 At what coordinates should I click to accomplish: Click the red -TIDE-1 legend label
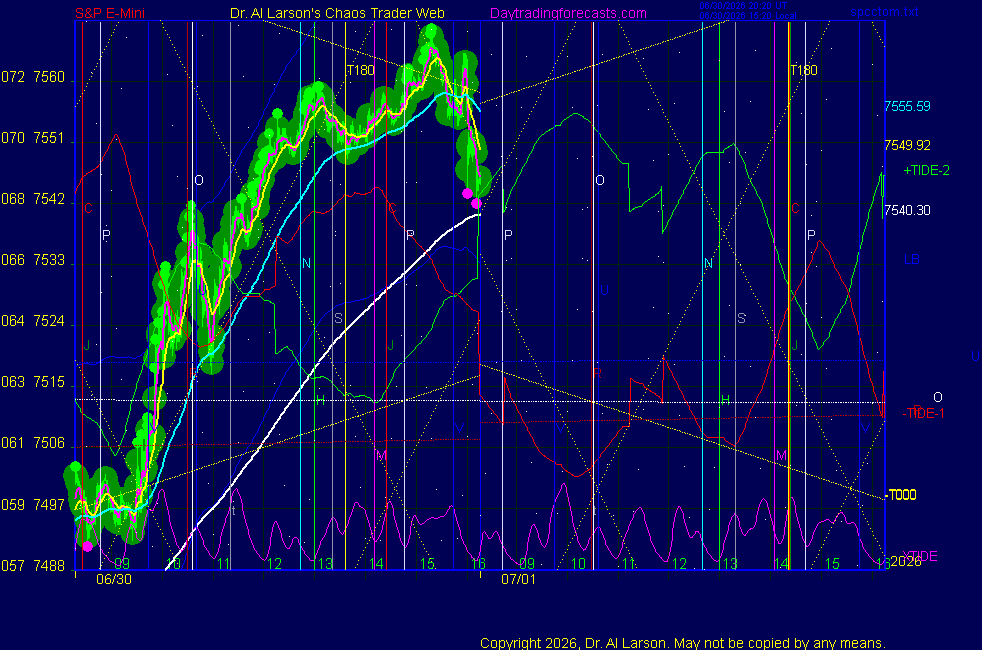click(x=923, y=413)
